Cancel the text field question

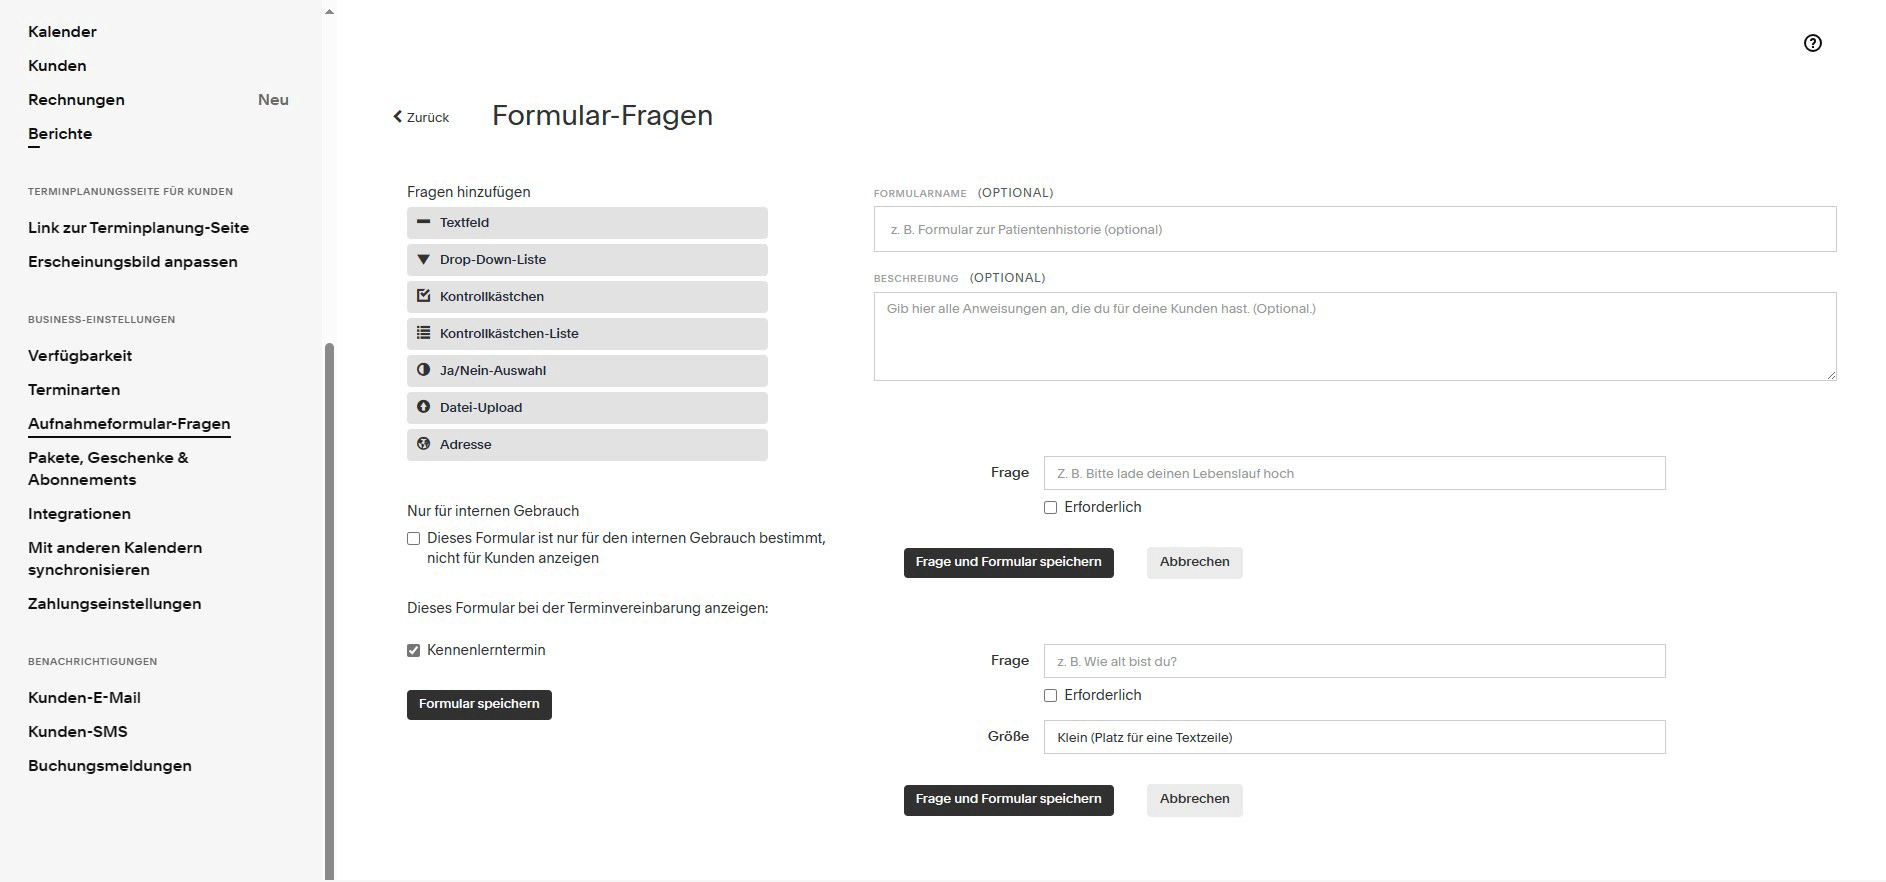tap(1194, 799)
